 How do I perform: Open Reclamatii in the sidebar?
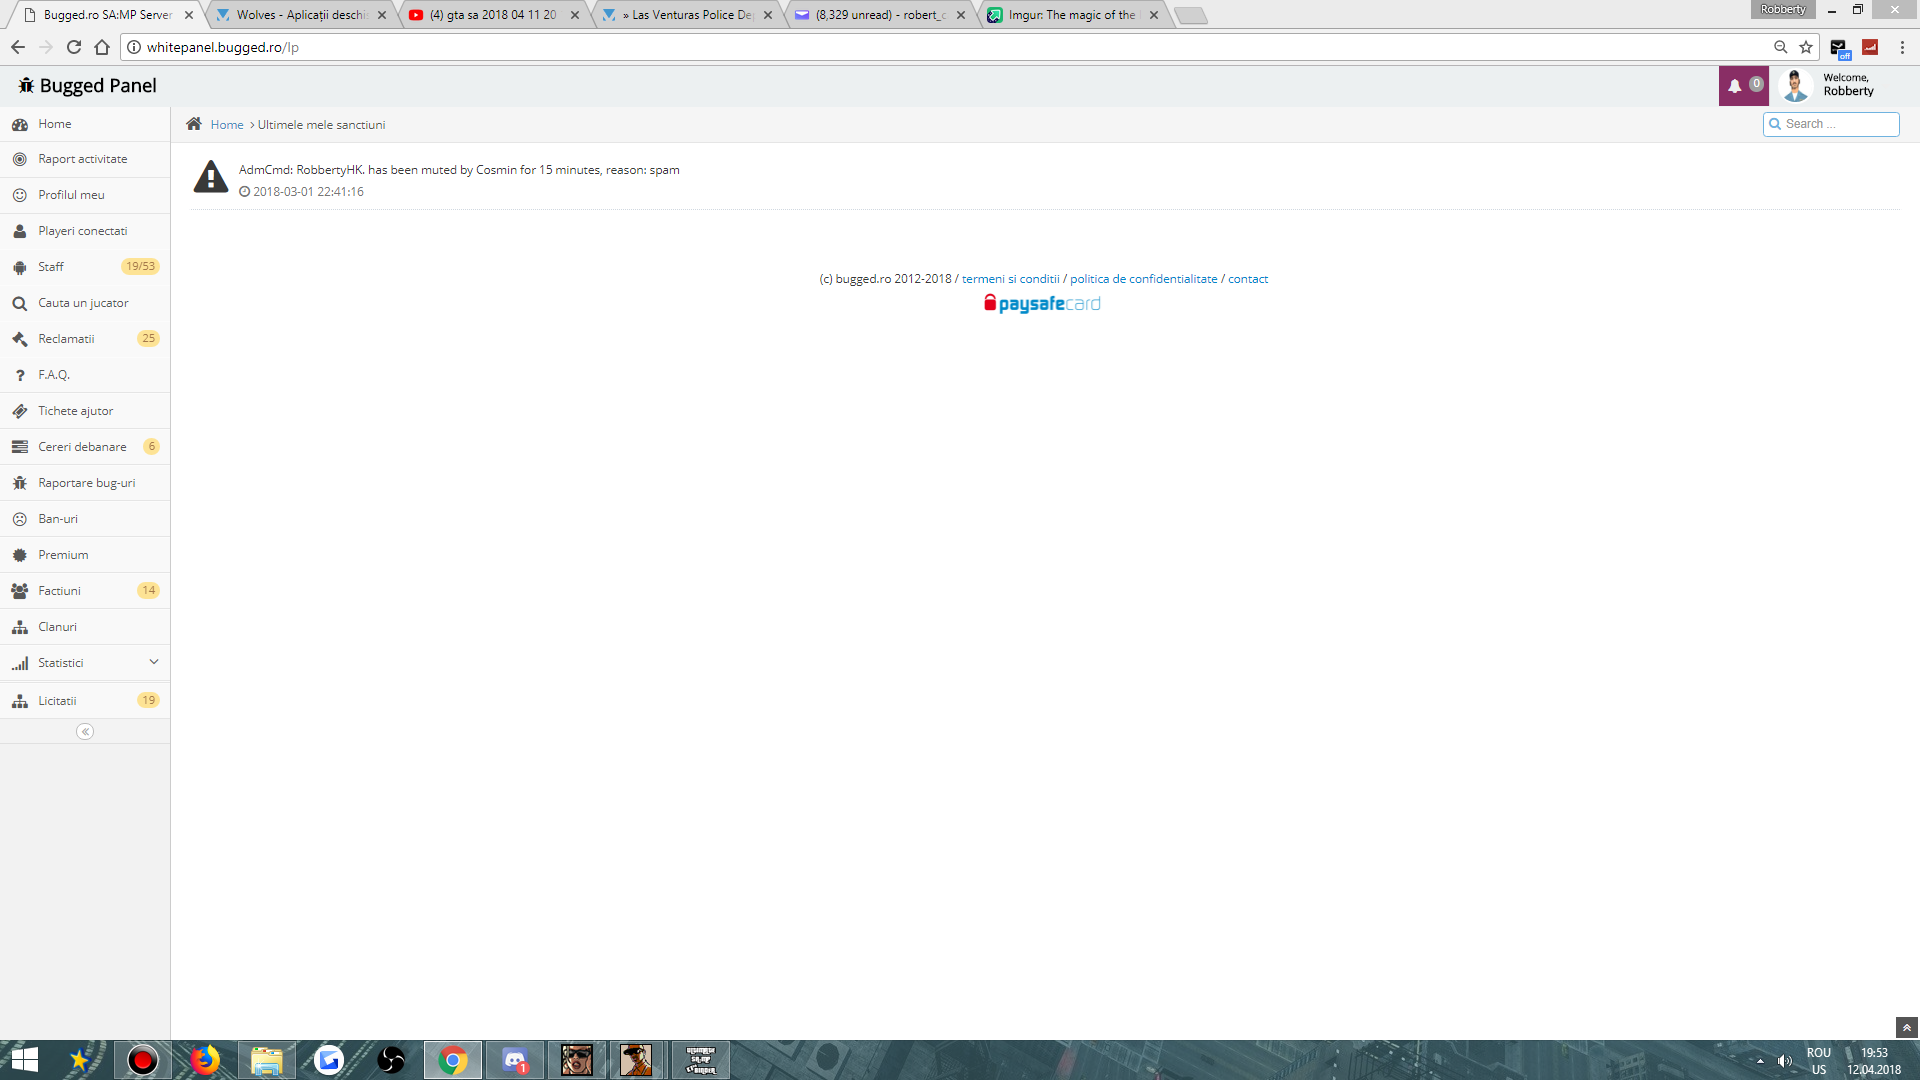66,339
